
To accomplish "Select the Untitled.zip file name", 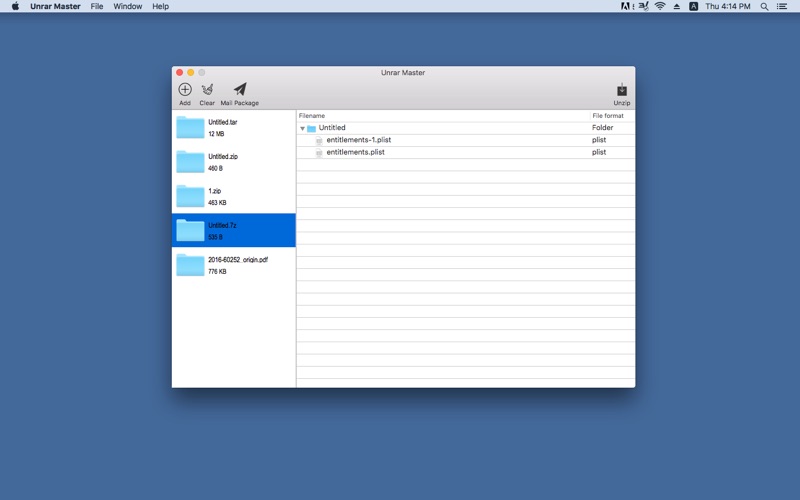I will [x=223, y=157].
